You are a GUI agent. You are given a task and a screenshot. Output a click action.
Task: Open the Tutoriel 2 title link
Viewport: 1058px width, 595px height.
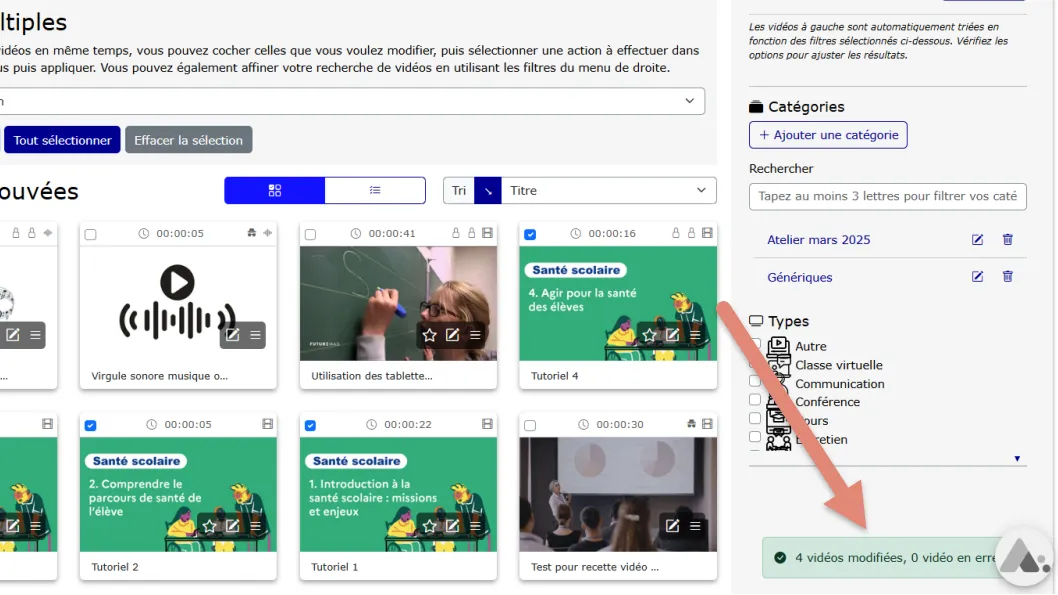(115, 567)
